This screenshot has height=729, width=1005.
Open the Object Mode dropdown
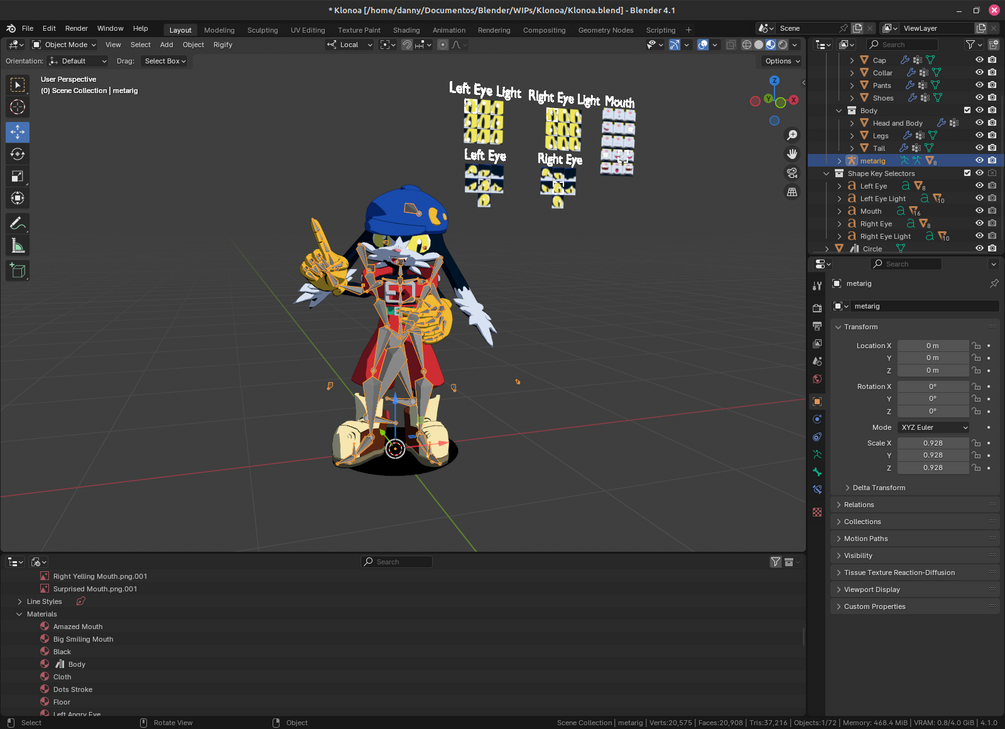click(x=64, y=45)
